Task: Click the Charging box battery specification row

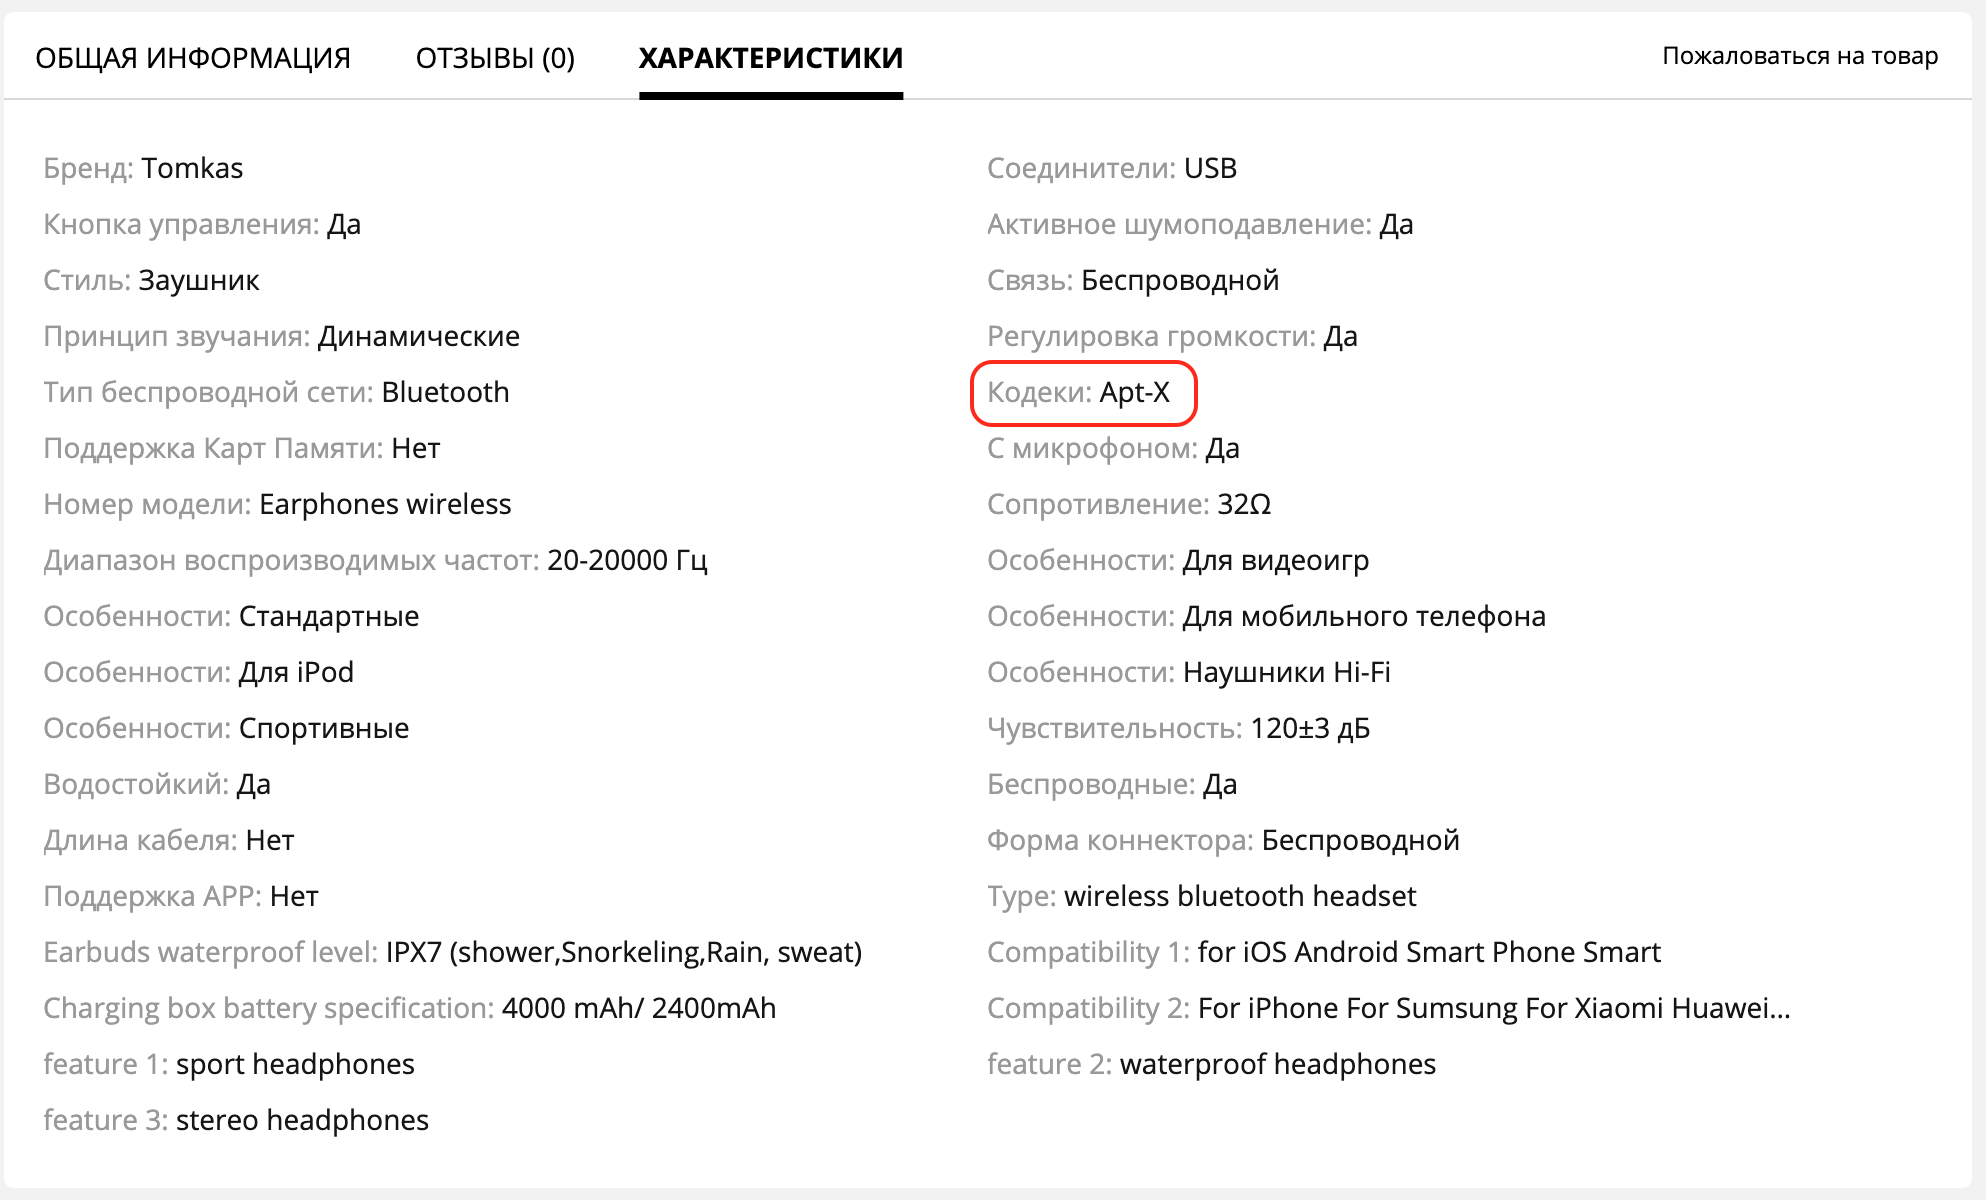Action: [x=409, y=1008]
